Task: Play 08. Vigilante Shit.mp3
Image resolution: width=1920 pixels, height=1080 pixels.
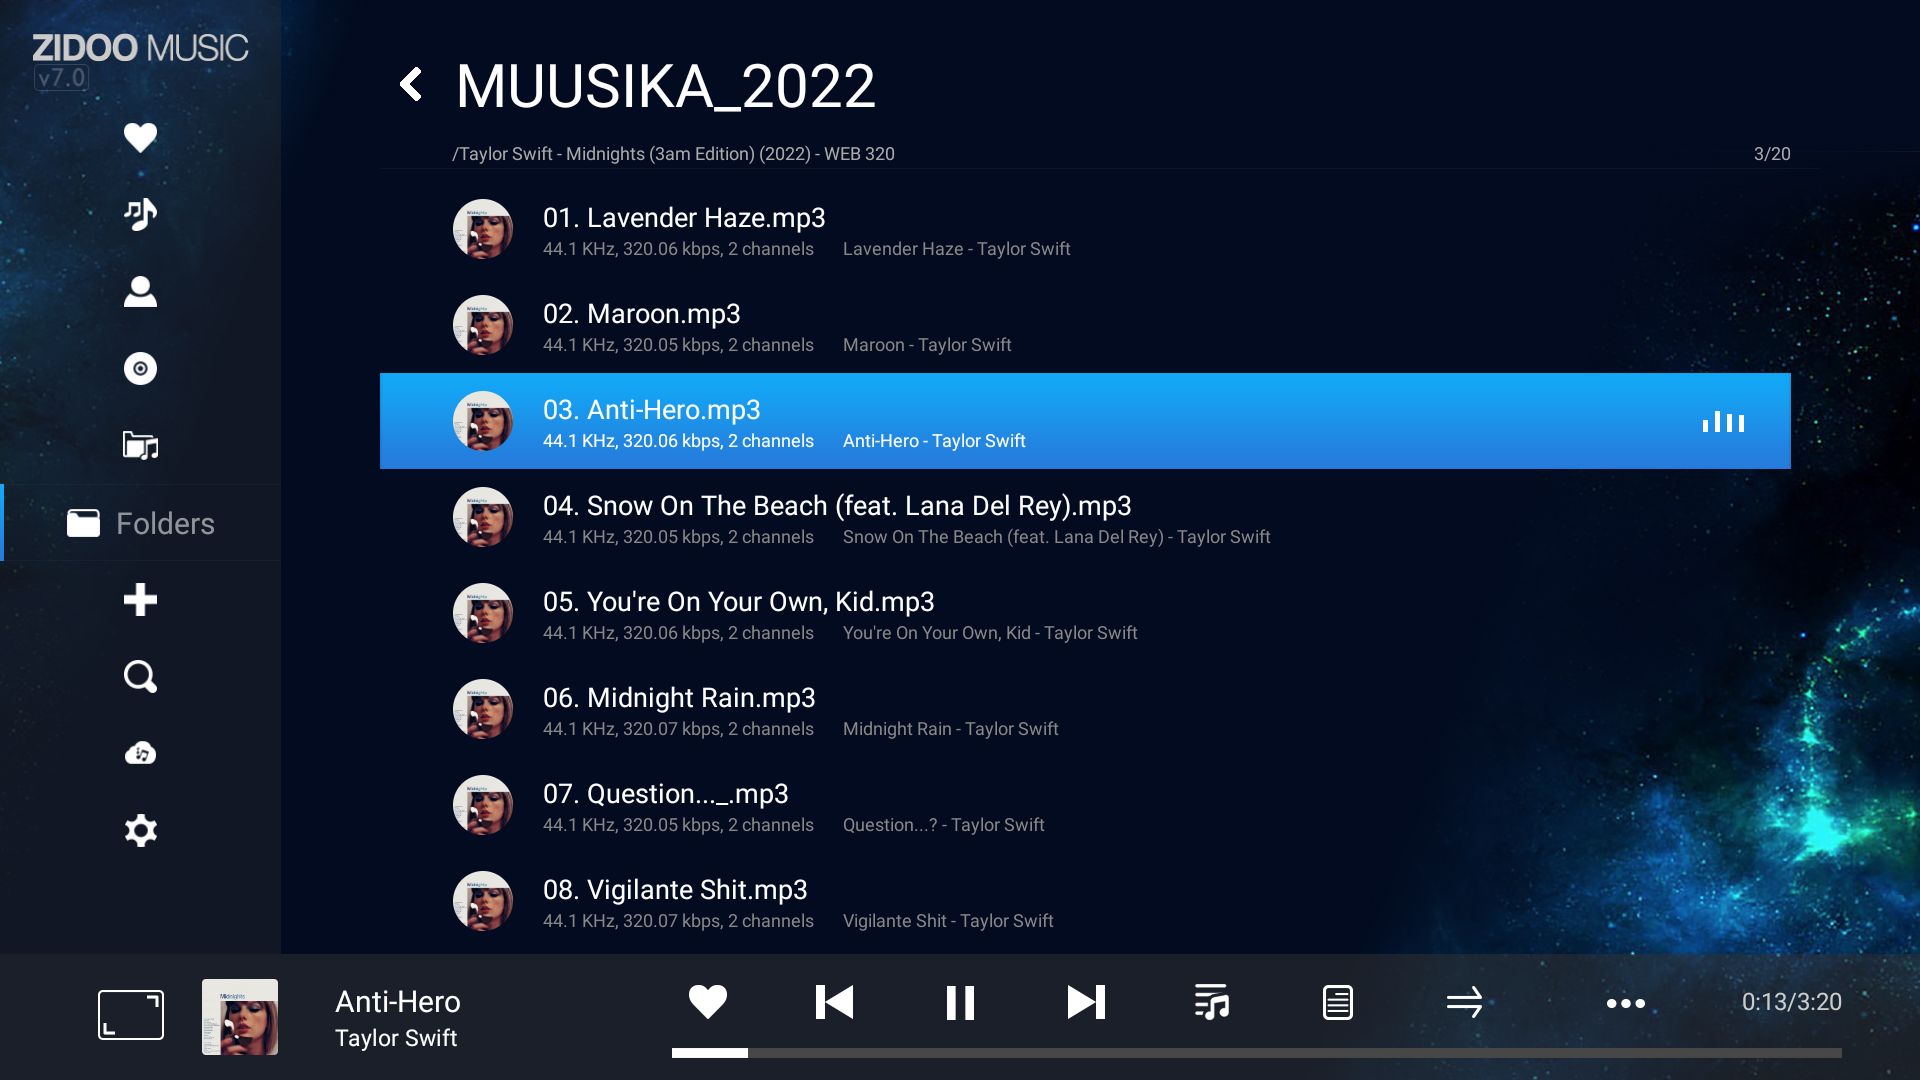Action: click(x=1085, y=902)
